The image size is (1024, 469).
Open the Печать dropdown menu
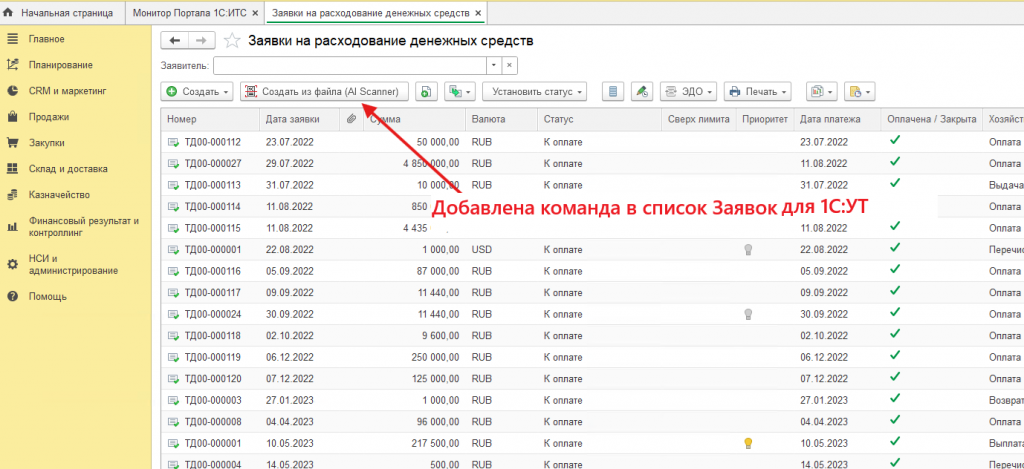tap(757, 91)
